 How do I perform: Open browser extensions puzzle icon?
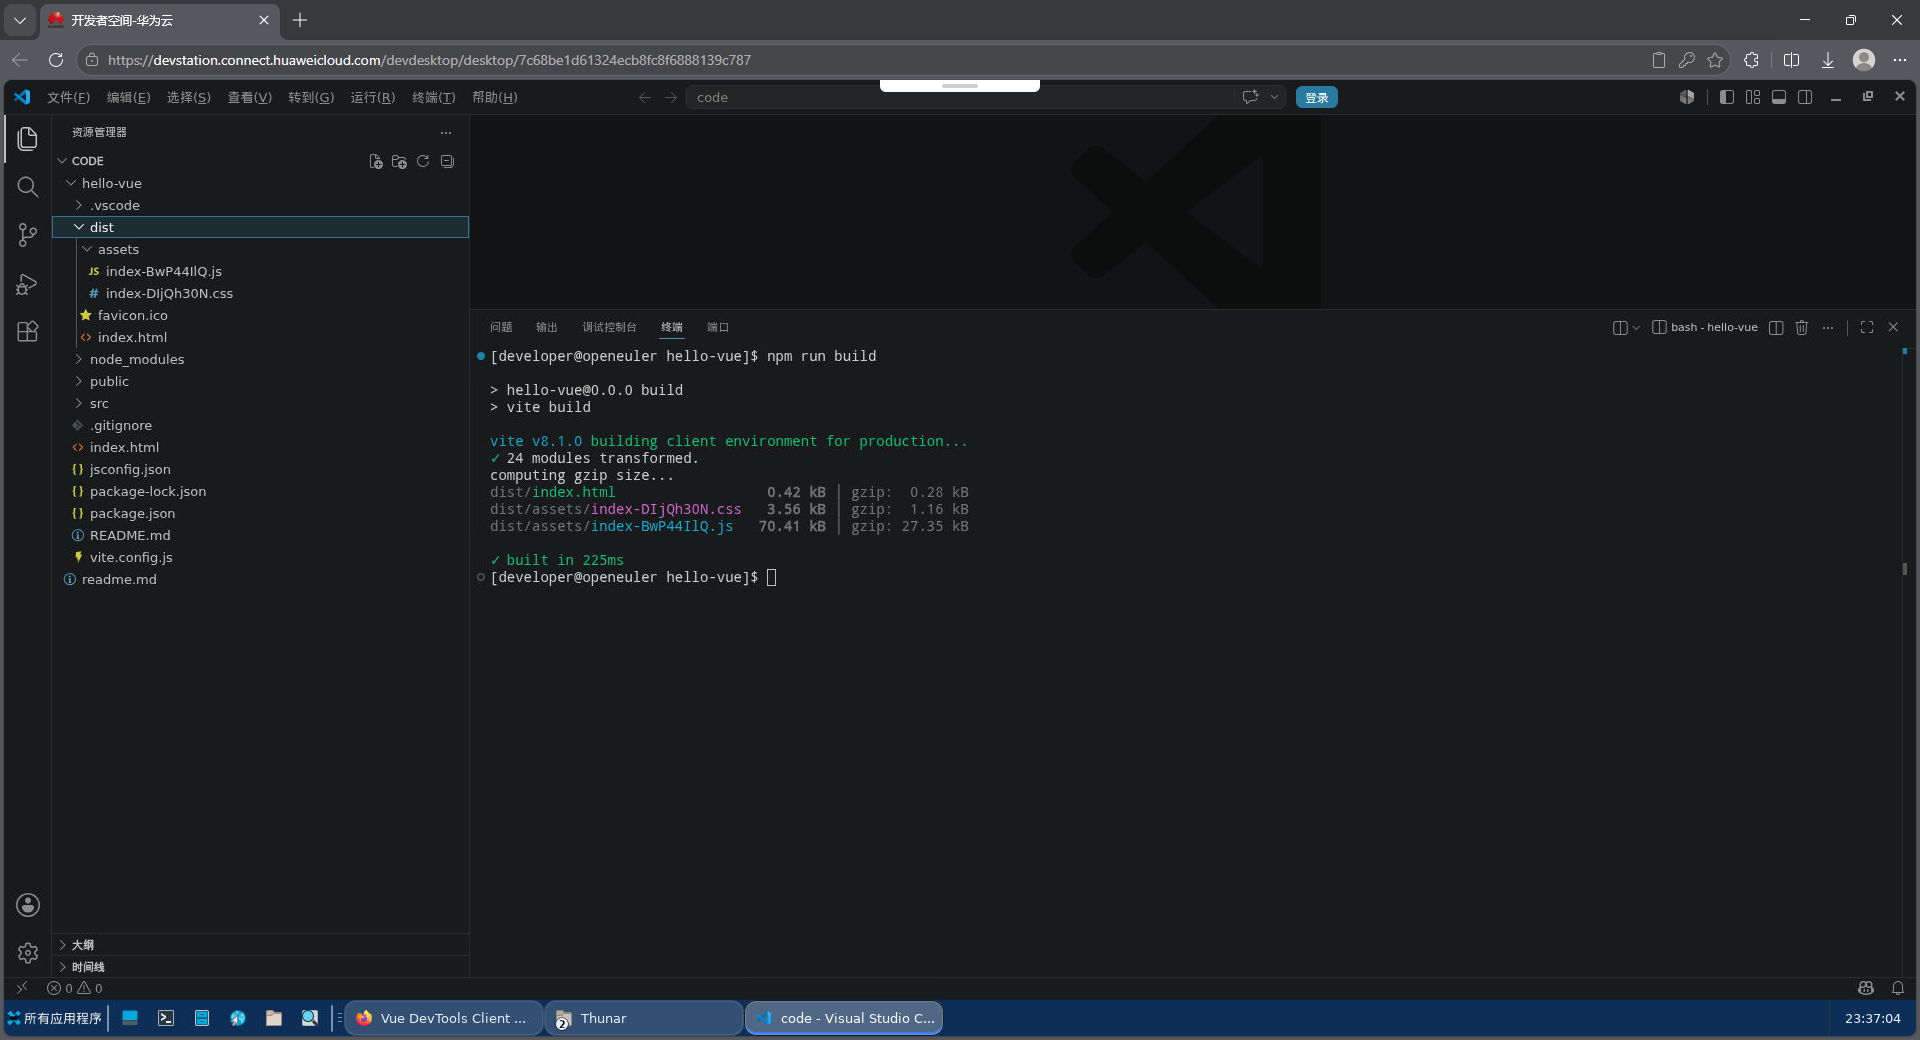pyautogui.click(x=1751, y=60)
